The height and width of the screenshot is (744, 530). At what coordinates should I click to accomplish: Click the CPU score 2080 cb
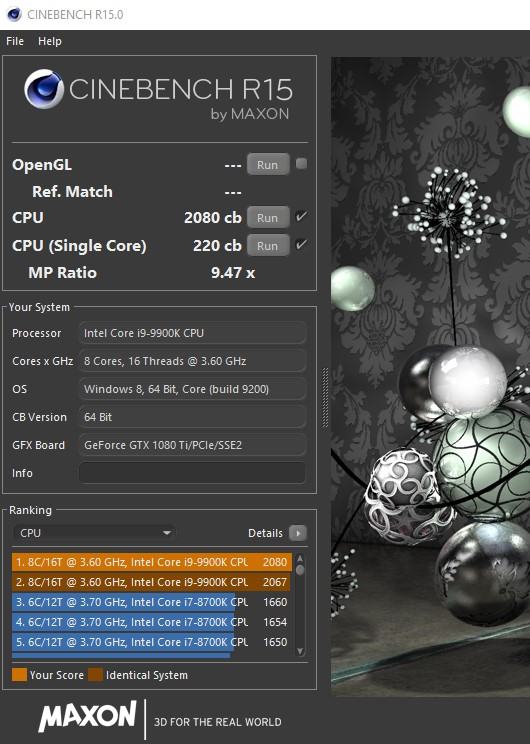213,217
